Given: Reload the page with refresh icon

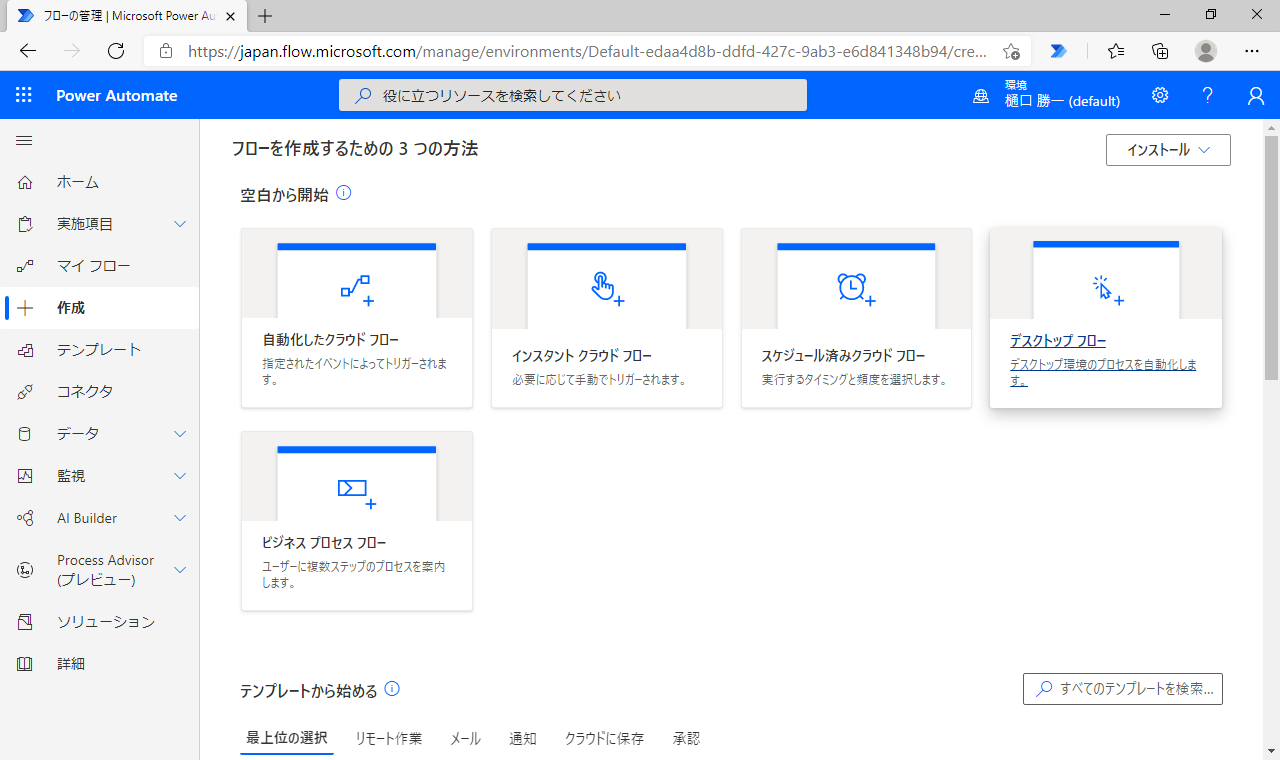Looking at the screenshot, I should tap(116, 51).
